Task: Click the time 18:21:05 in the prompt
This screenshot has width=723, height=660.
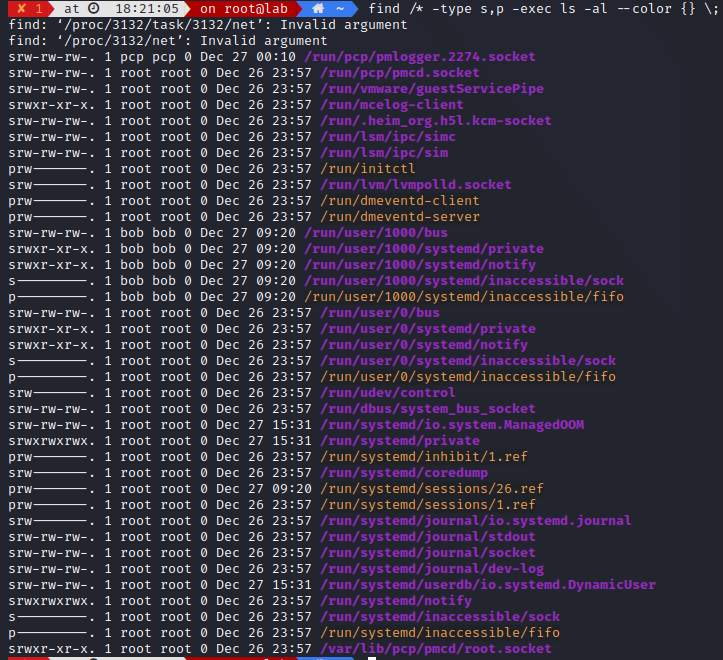Action: tap(147, 8)
